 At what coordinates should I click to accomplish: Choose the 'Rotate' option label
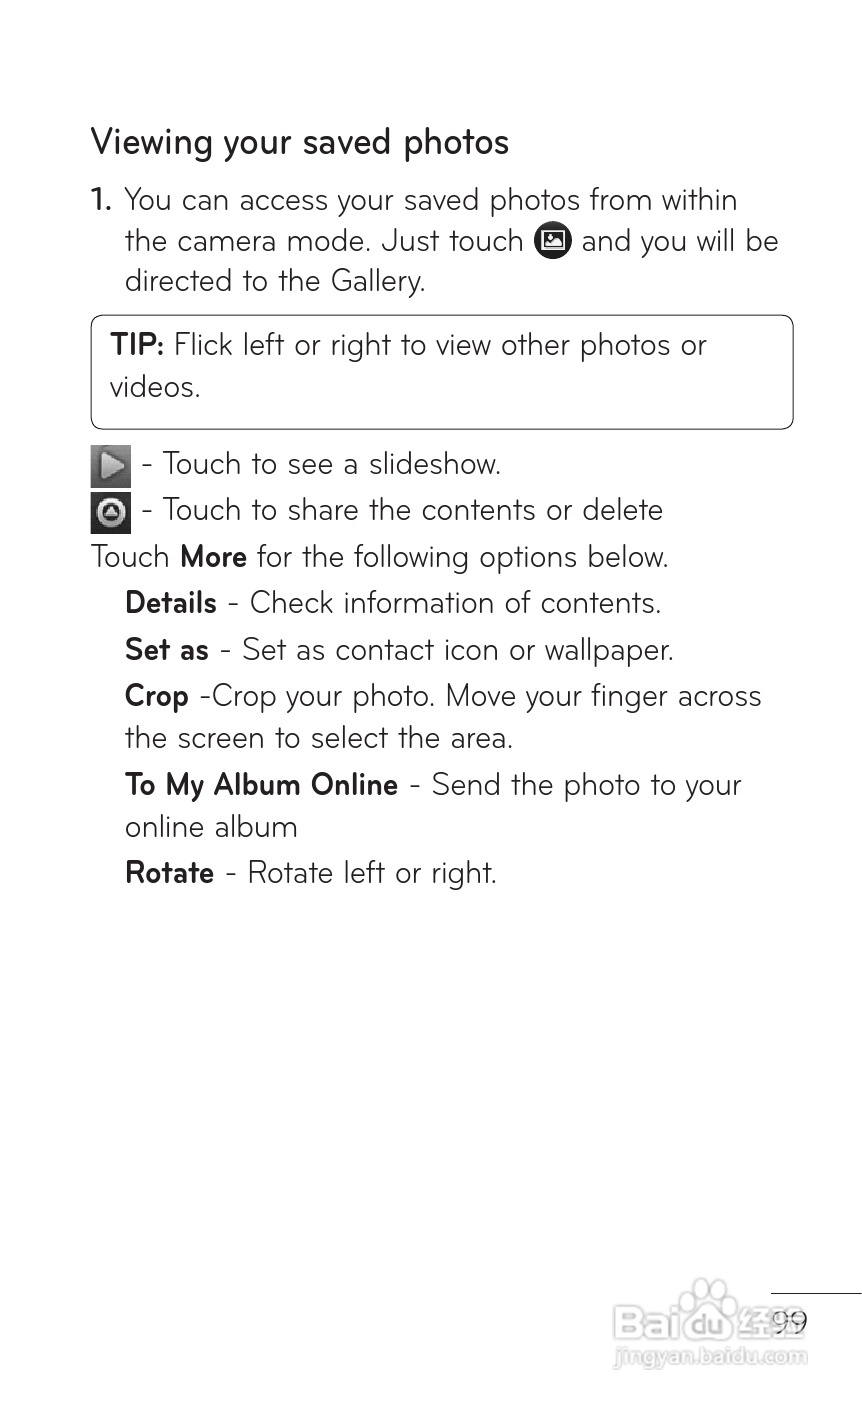[169, 873]
